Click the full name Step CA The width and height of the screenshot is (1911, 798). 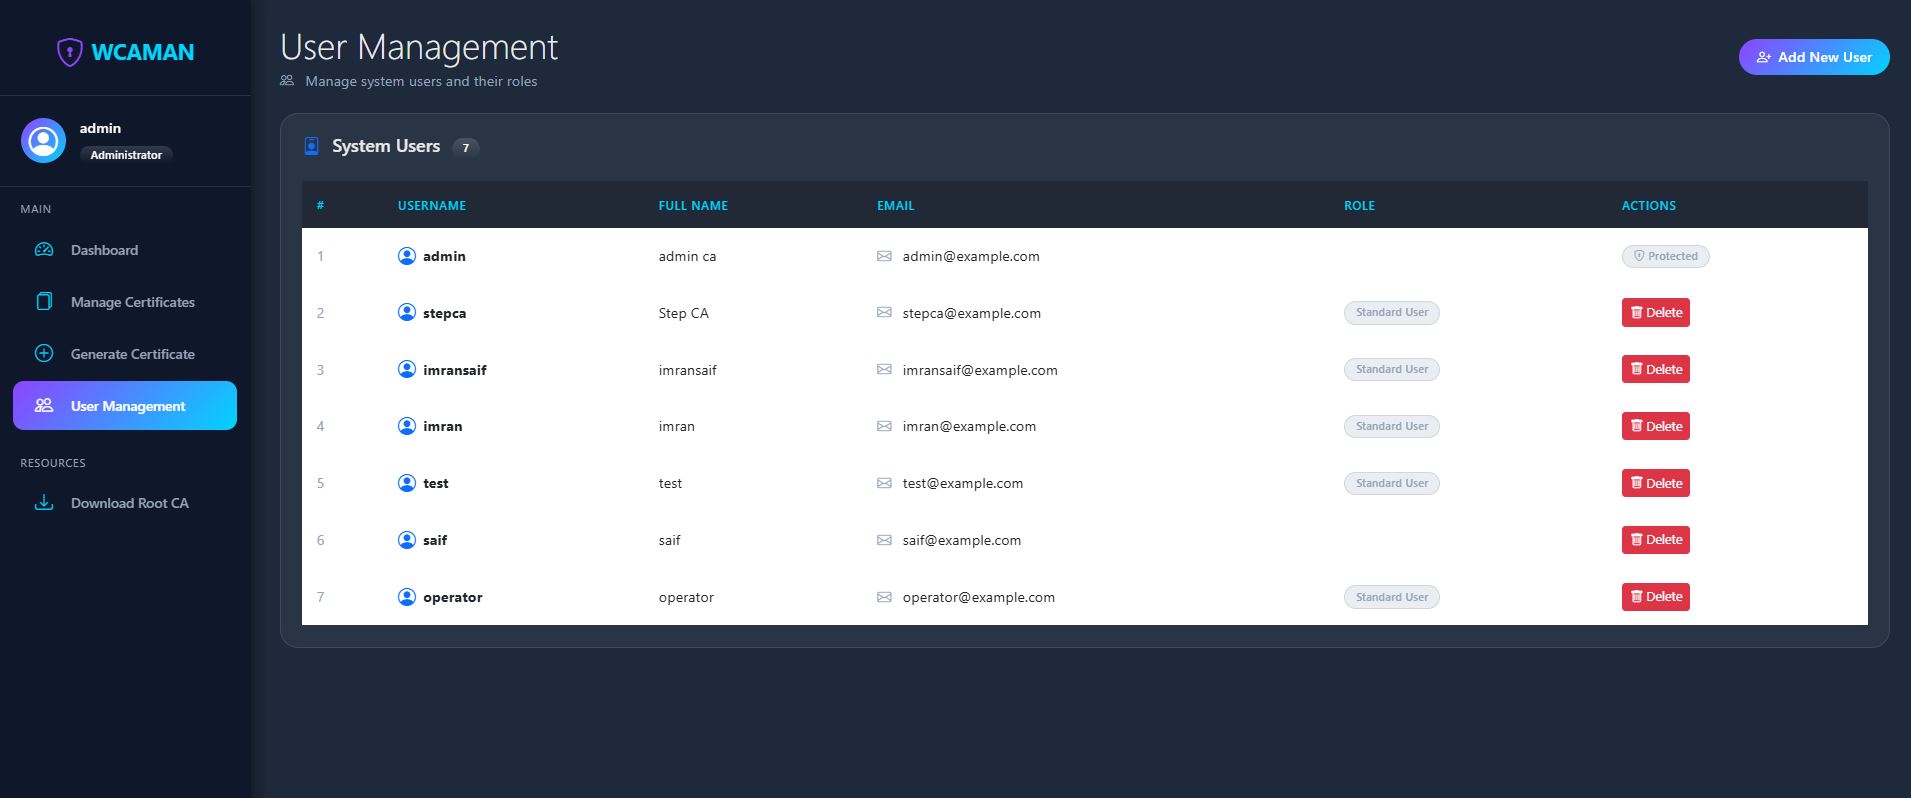(x=684, y=313)
